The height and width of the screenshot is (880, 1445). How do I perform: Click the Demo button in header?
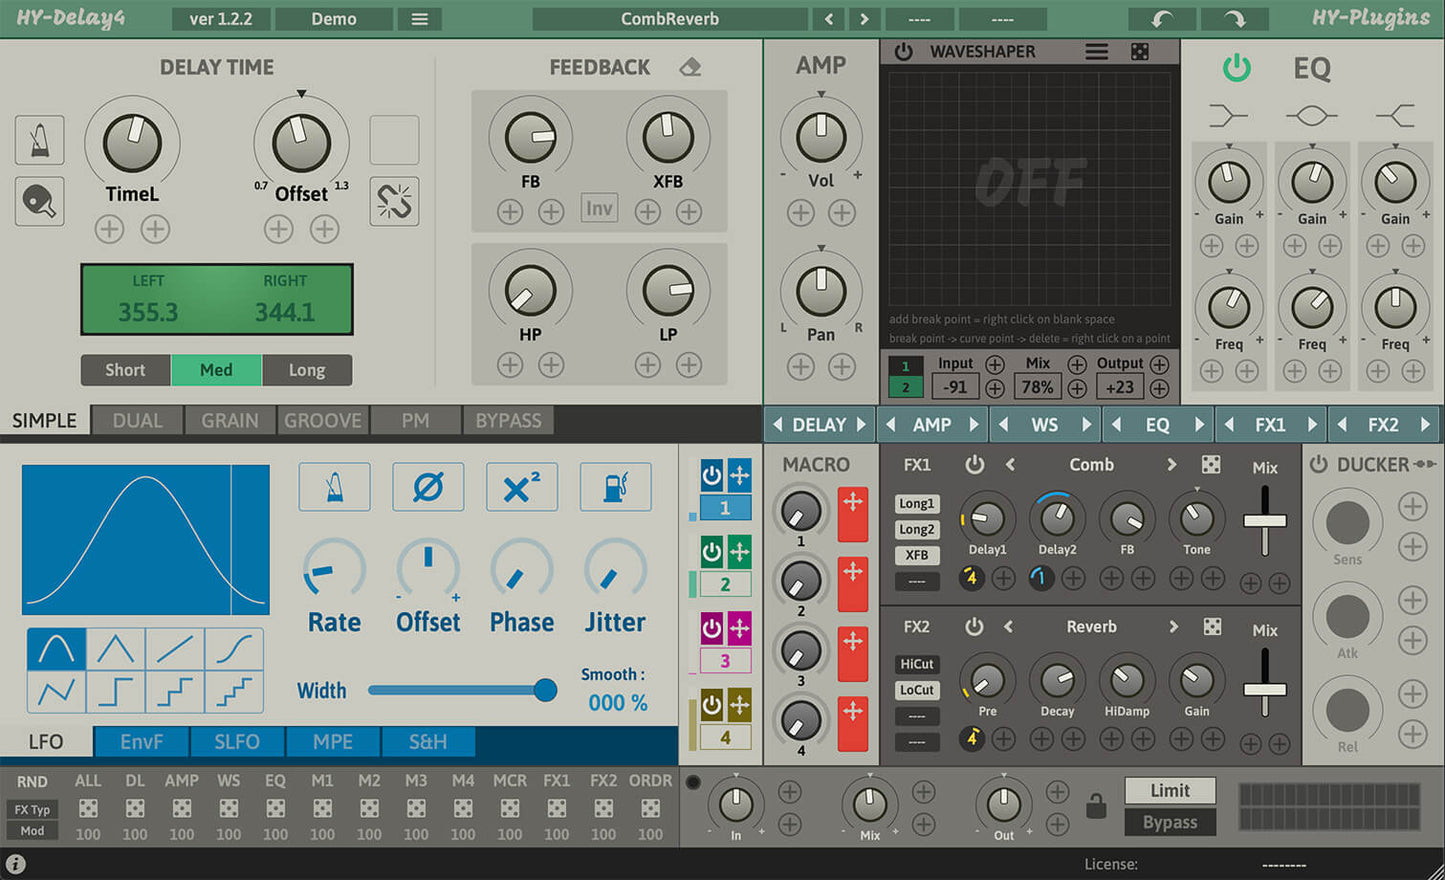point(333,19)
